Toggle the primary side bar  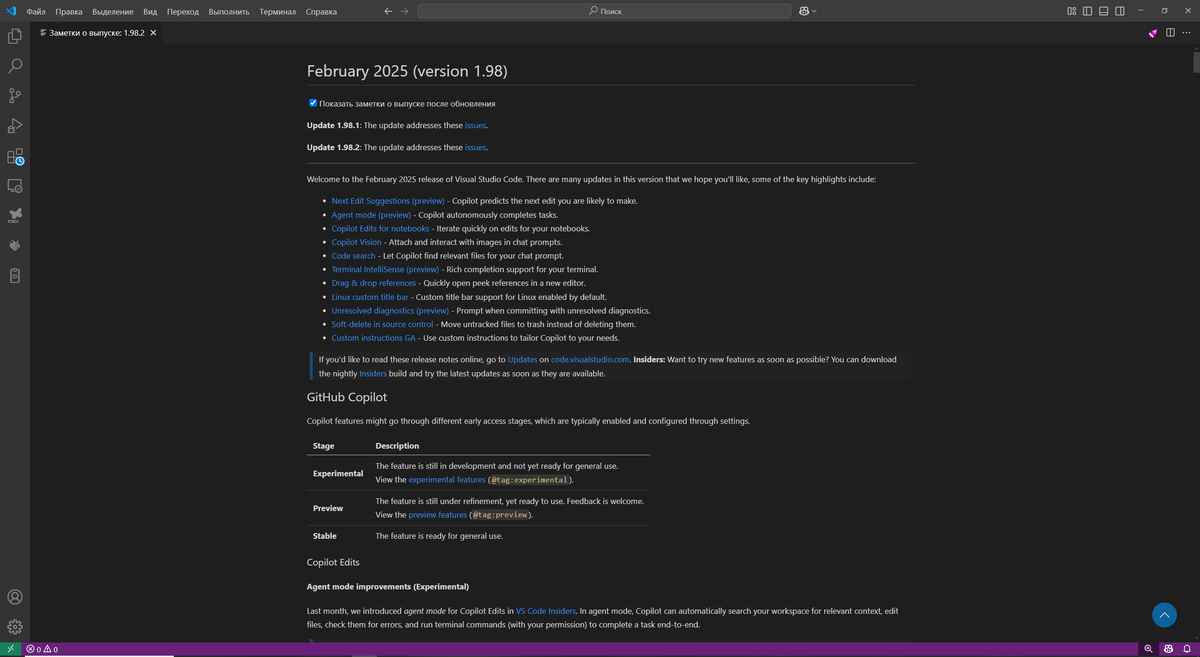click(1088, 11)
